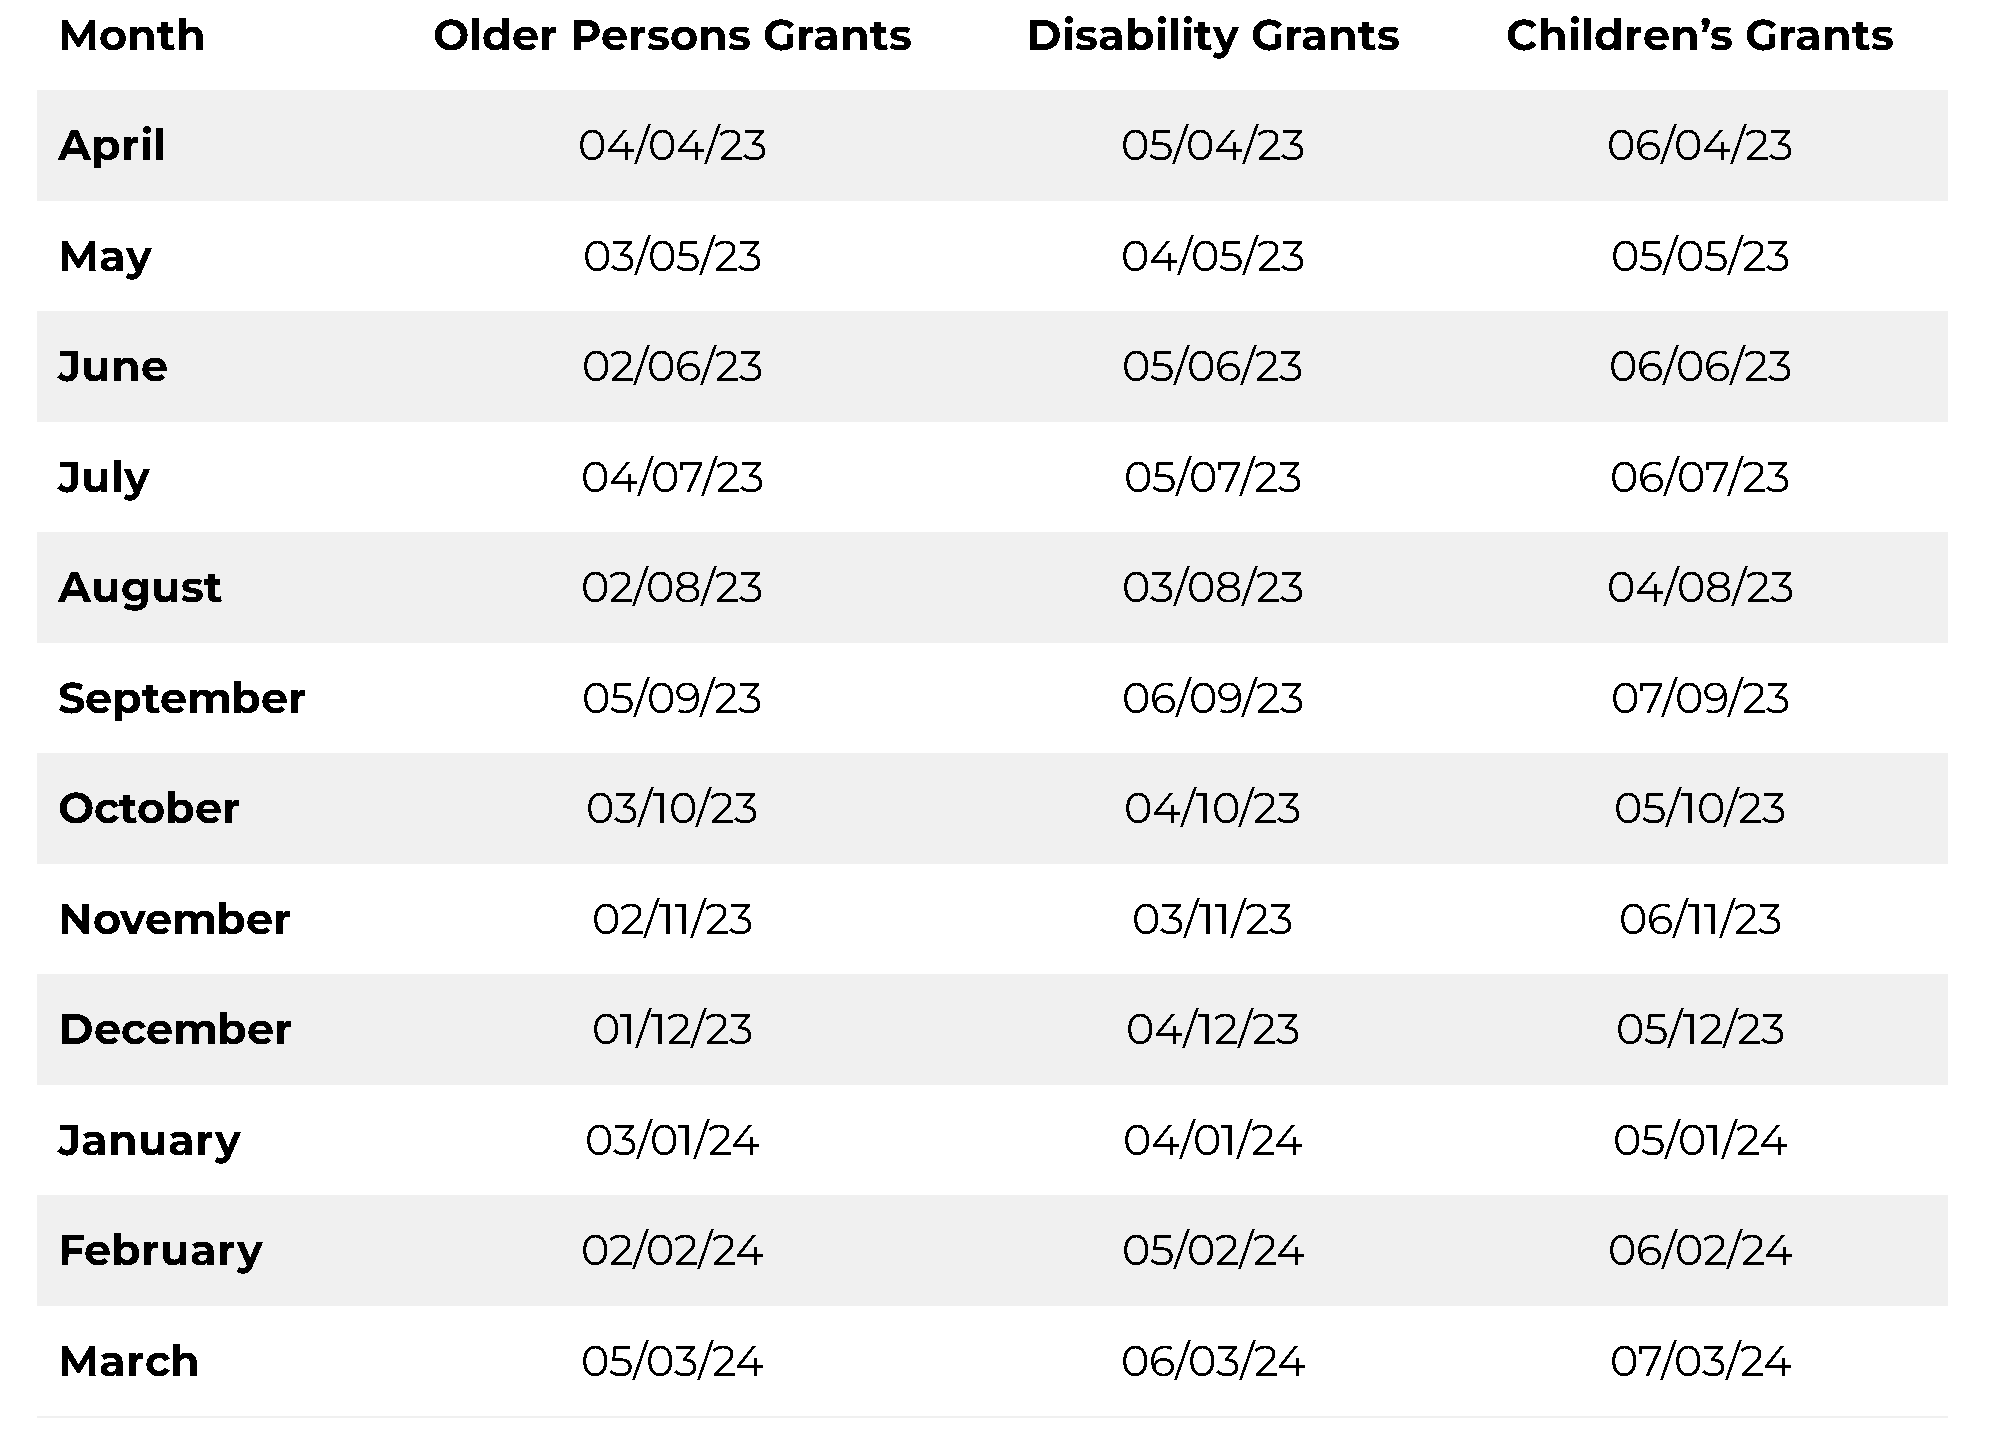Select the Older Persons Grants header

(x=672, y=36)
